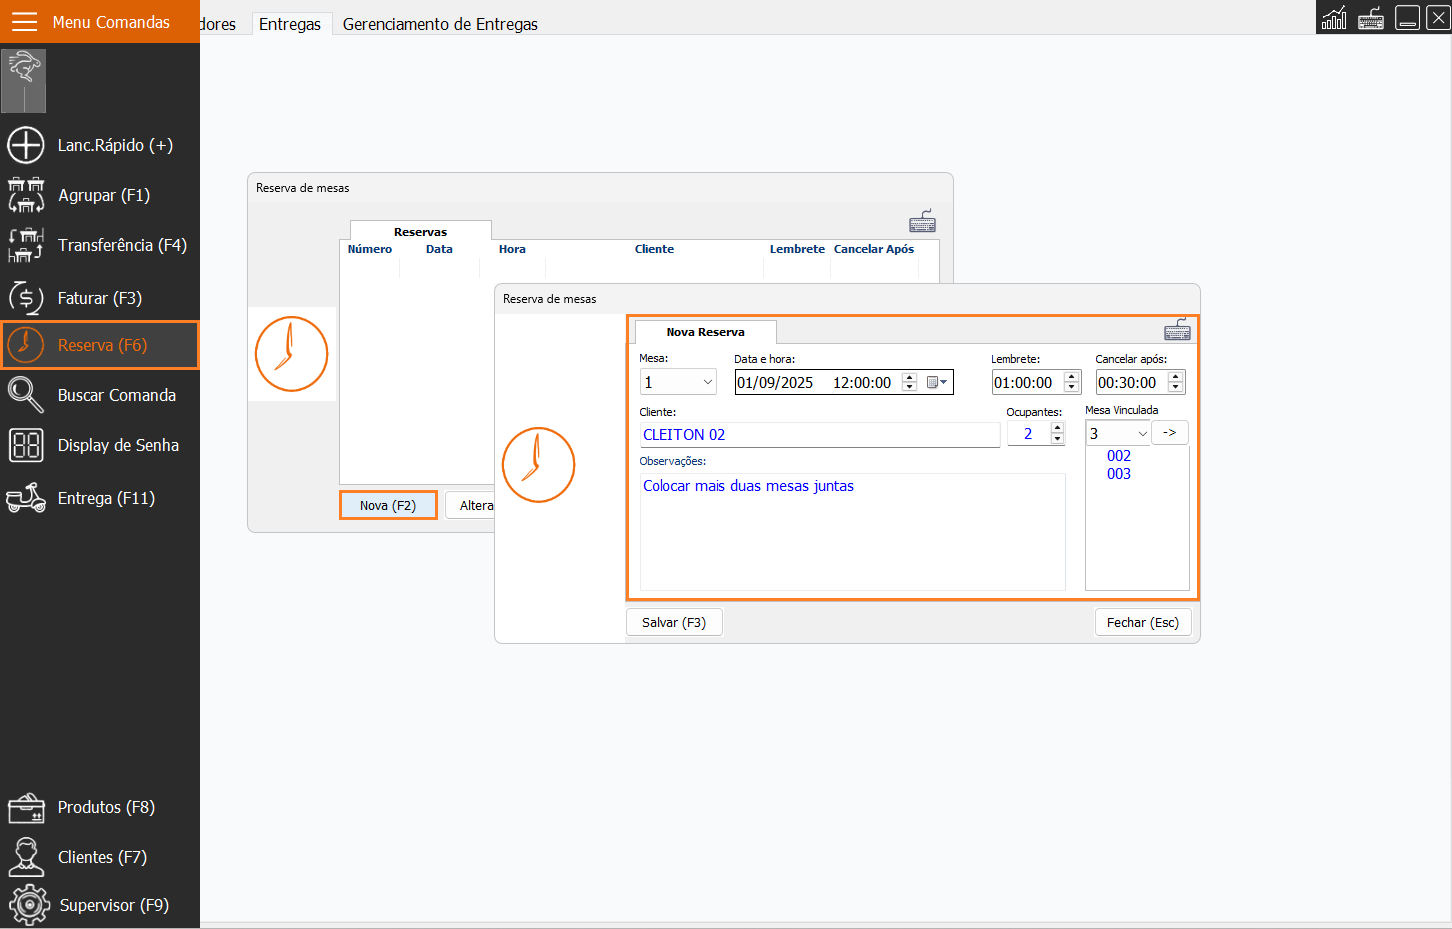Image resolution: width=1452 pixels, height=929 pixels.
Task: Switch to the Entregas tab
Action: [x=290, y=24]
